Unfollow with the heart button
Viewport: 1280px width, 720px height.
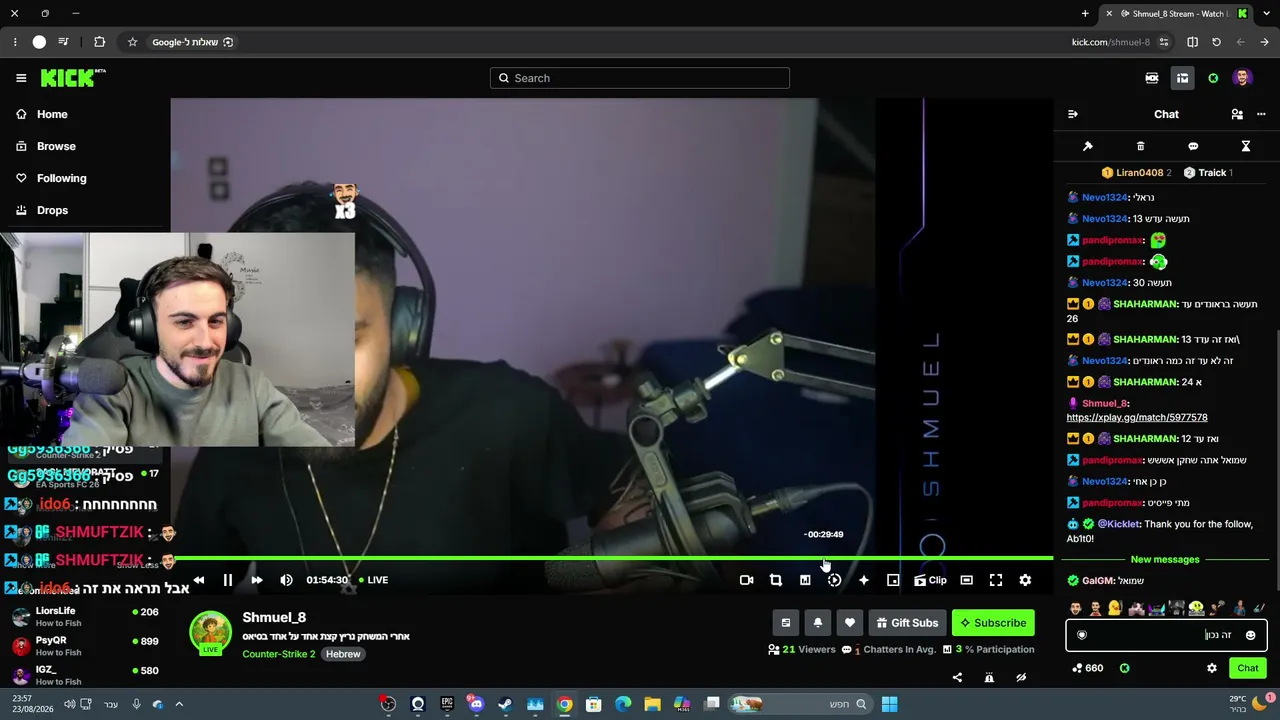click(850, 623)
